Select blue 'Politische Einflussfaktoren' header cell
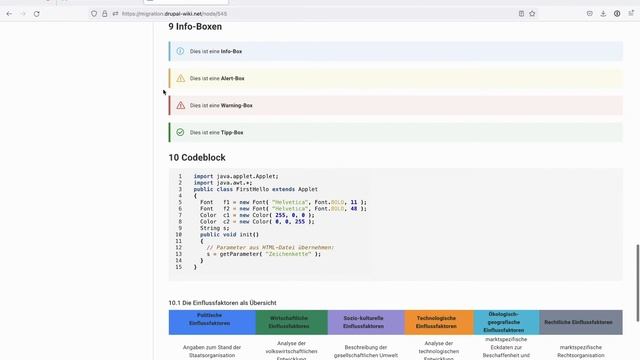Screen dimensions: 640x360 [x=212, y=322]
